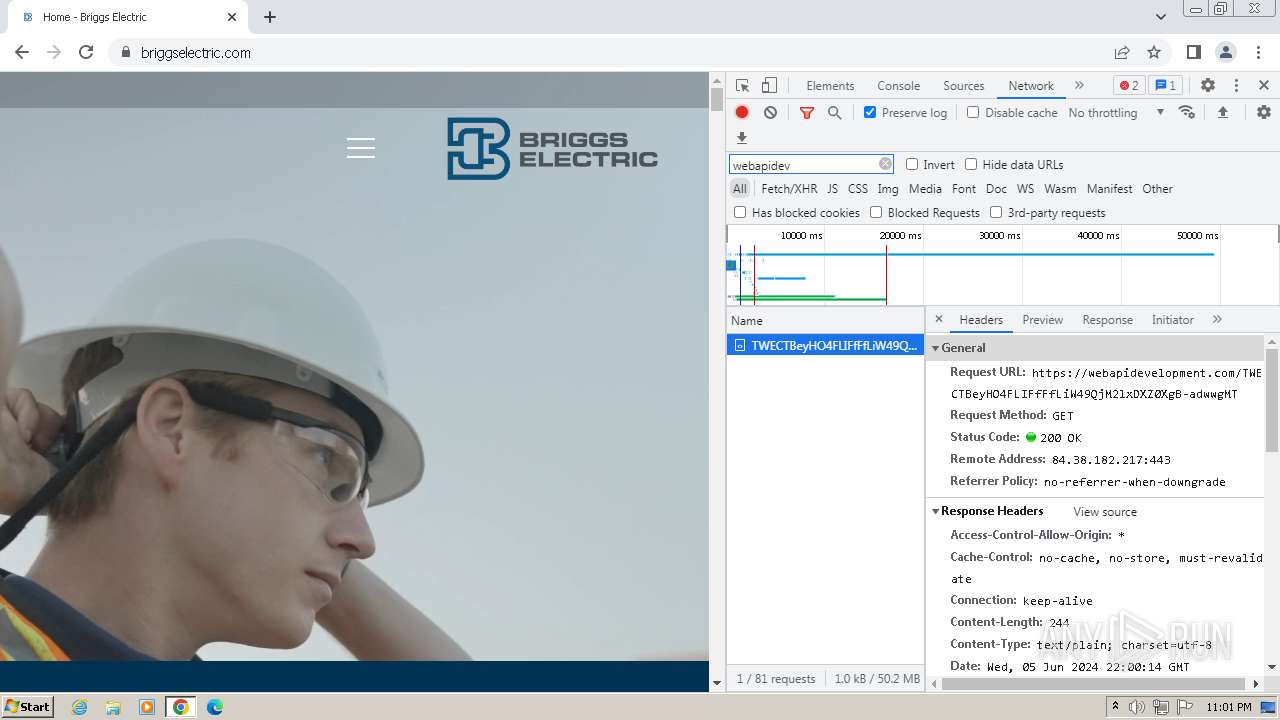Open network search magnifier
Image resolution: width=1280 pixels, height=720 pixels.
tap(835, 113)
